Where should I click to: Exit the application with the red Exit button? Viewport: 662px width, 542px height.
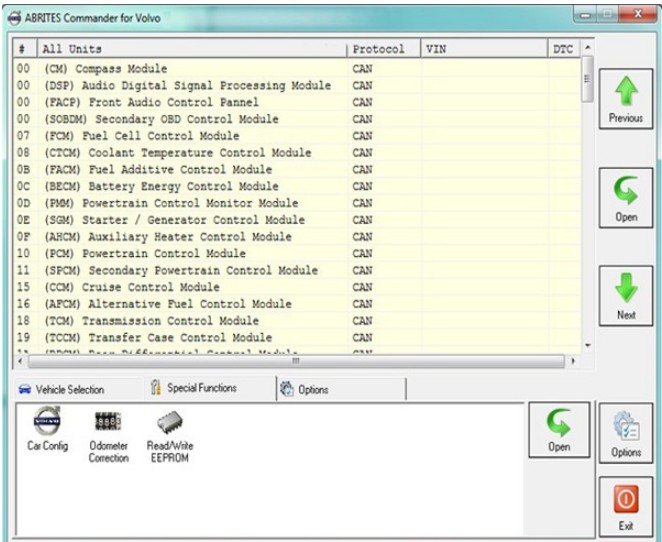point(626,507)
